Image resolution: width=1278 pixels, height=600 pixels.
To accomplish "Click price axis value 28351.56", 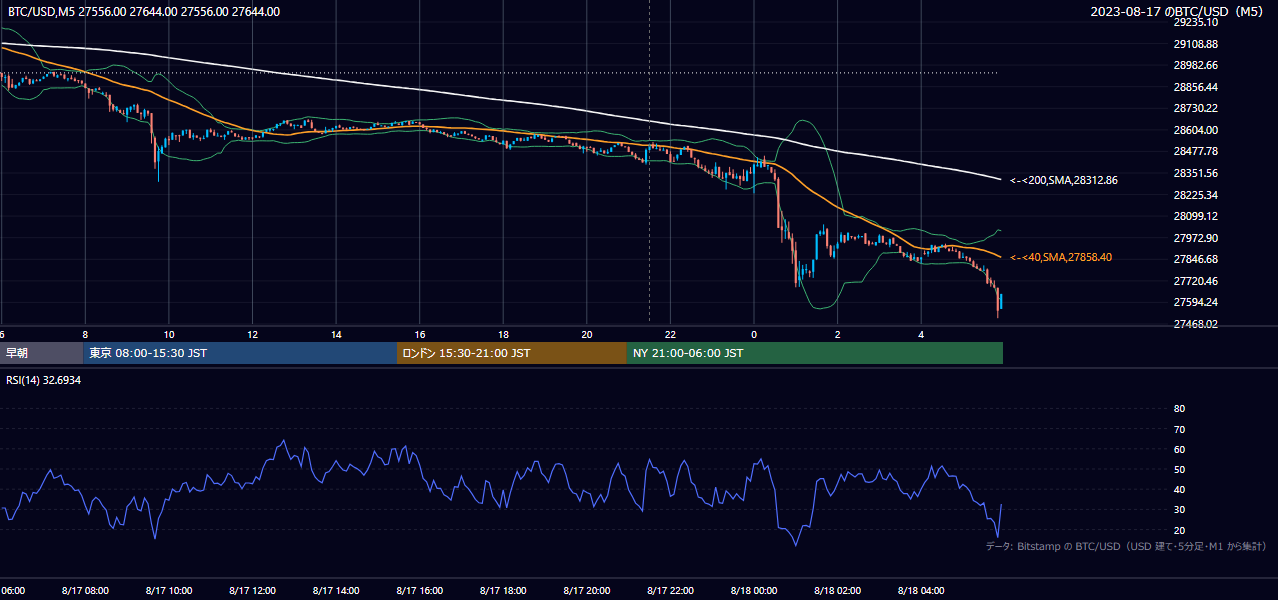I will click(1195, 173).
